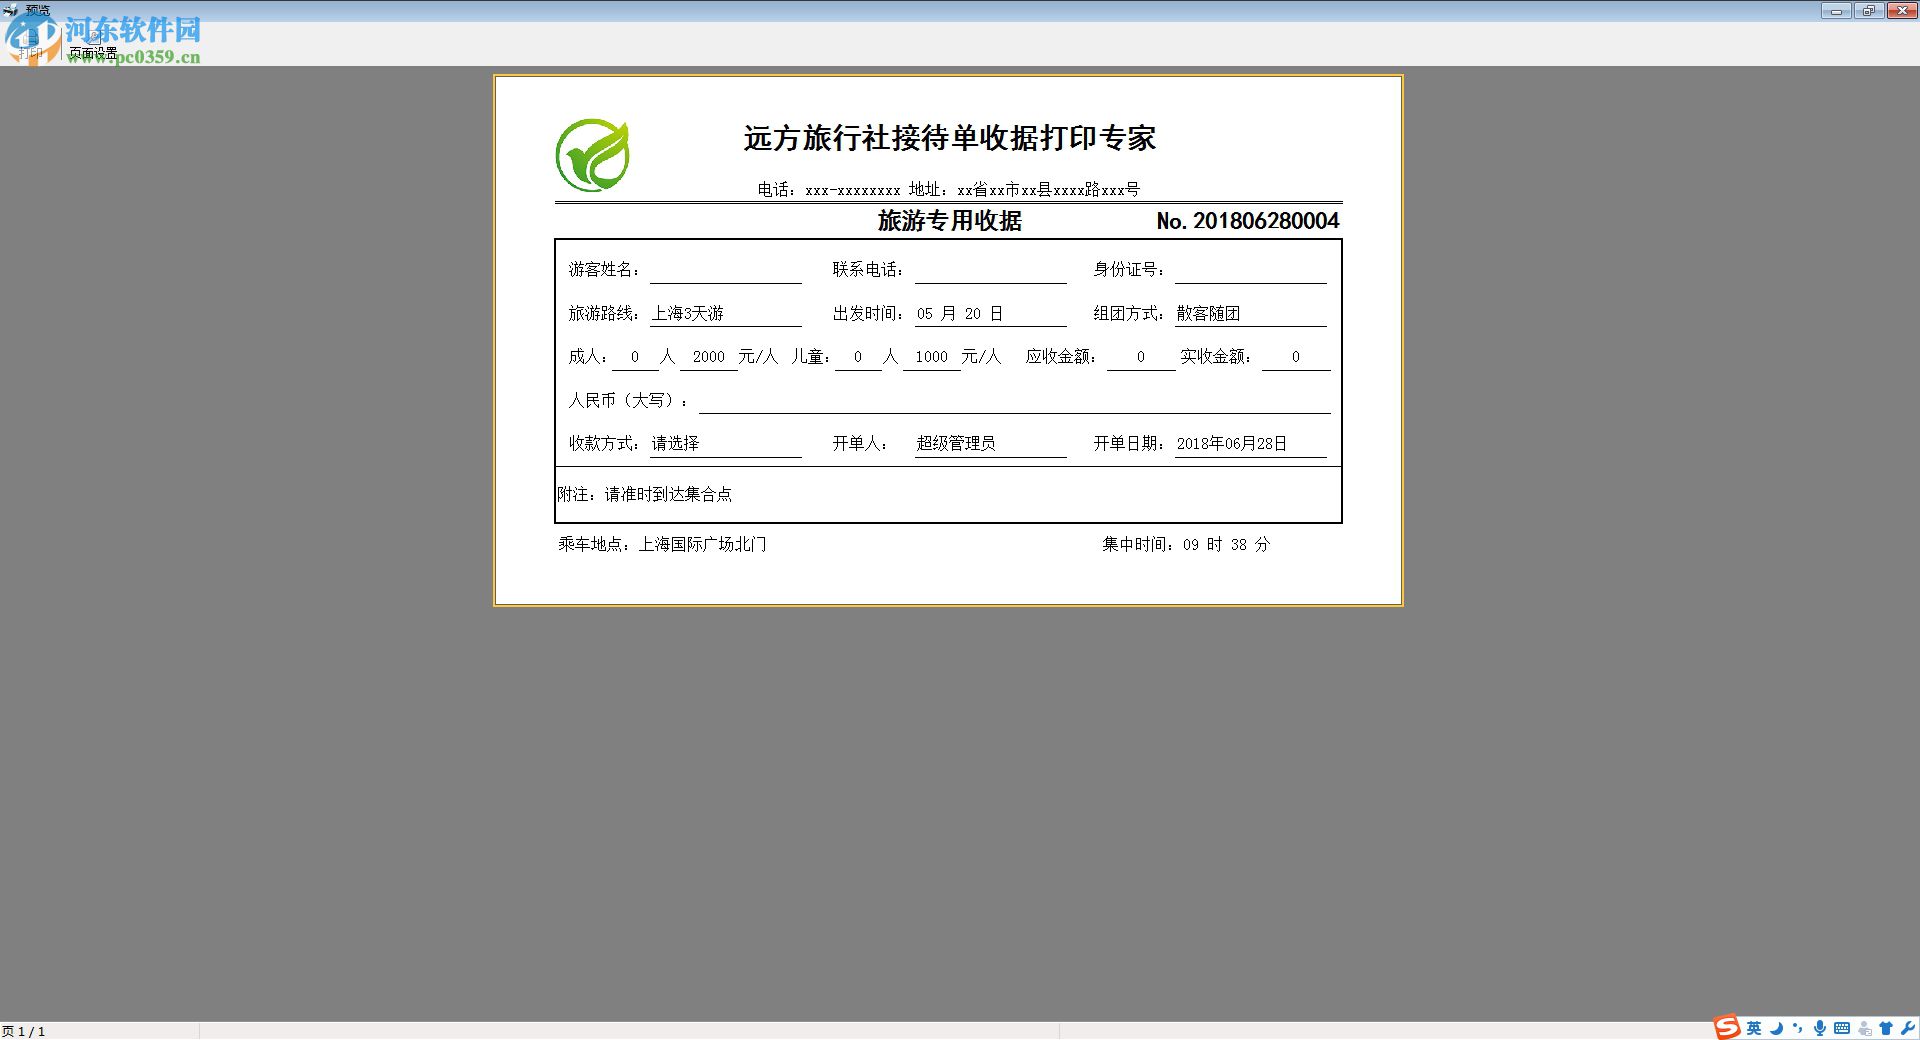Click the Sogou microphone voice input icon

pos(1822,1028)
